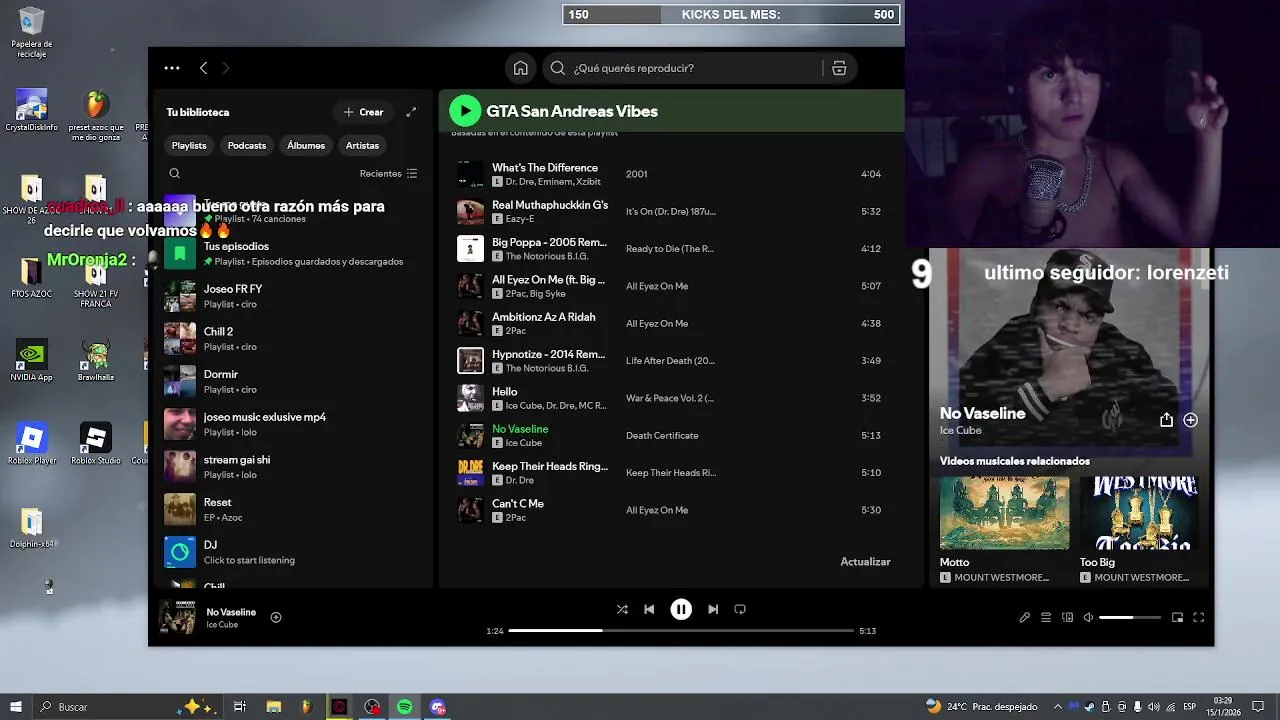Skip to the next track
Screen dimensions: 1280x720
713,609
